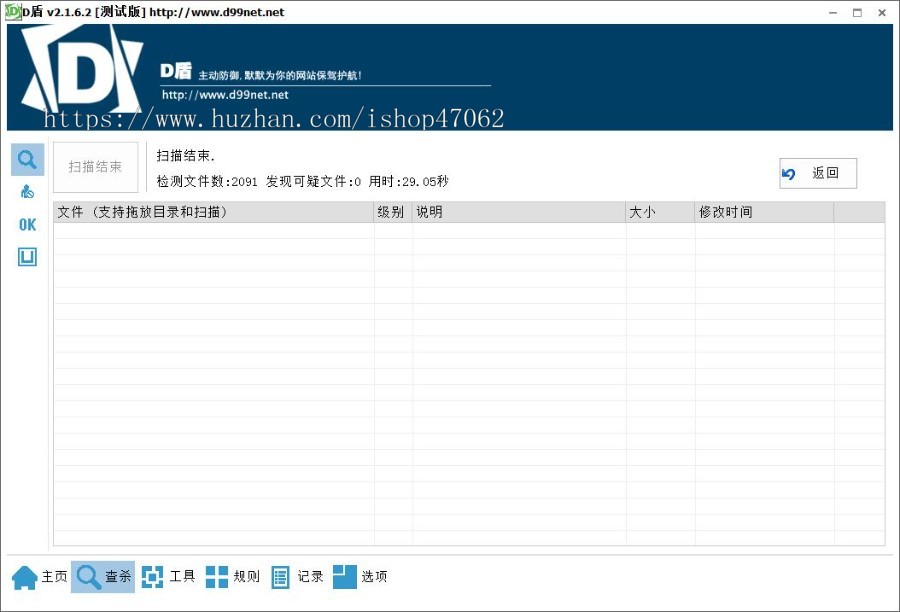Go to 主页 home tab
Image resolution: width=900 pixels, height=612 pixels.
[x=40, y=576]
